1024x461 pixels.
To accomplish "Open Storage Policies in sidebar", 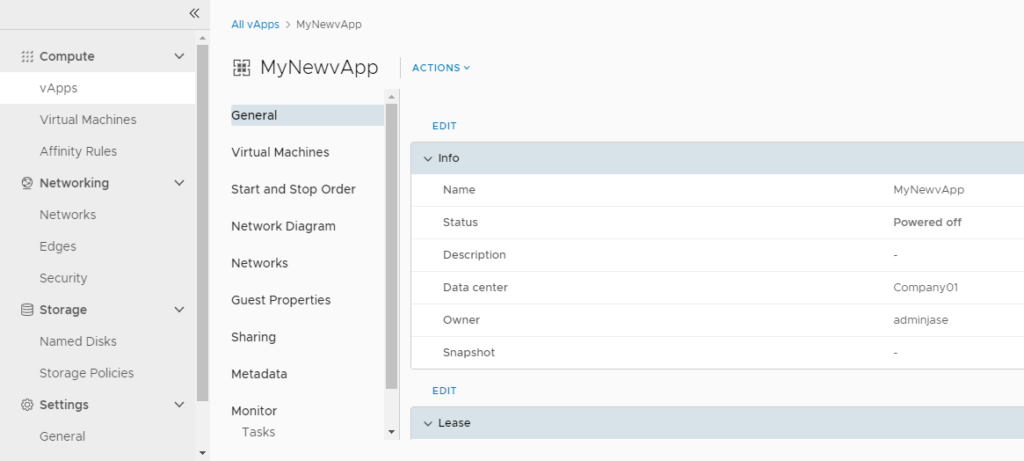I will 87,373.
